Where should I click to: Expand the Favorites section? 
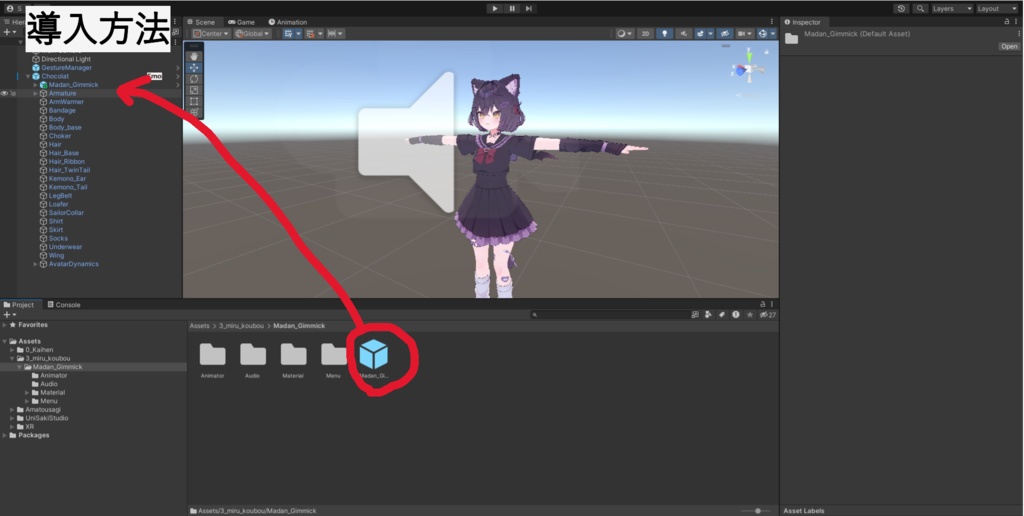[x=5, y=325]
